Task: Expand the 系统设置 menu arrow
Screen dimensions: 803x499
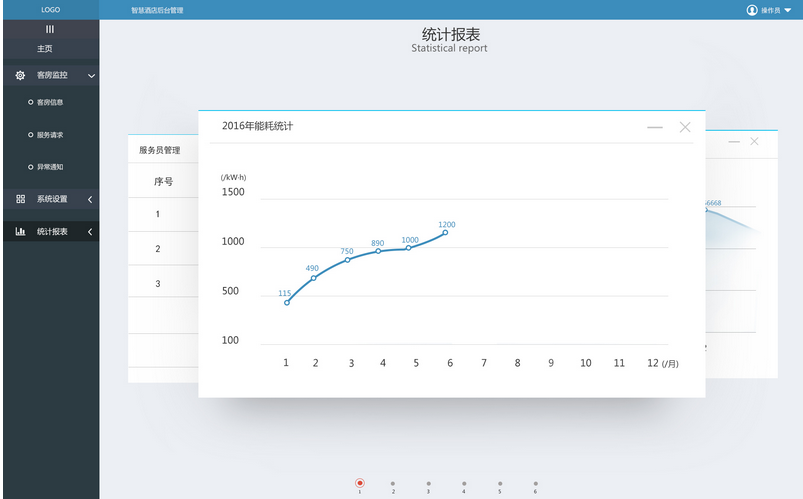Action: coord(90,199)
